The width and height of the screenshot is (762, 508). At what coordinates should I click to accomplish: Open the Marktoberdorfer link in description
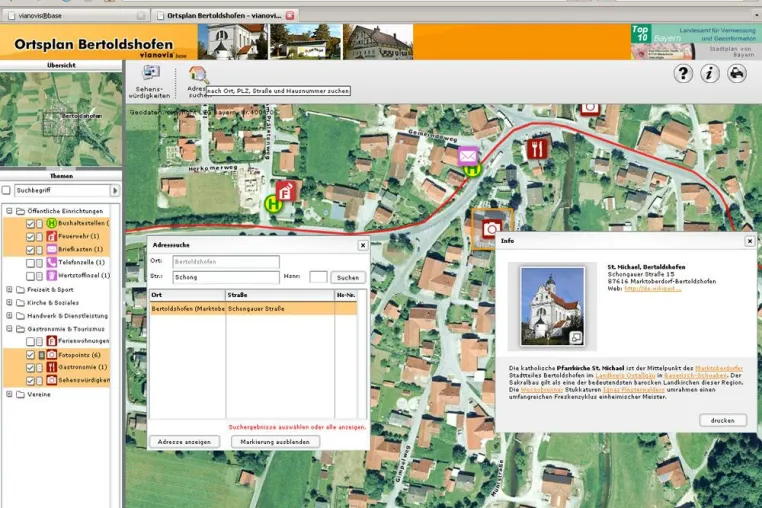click(719, 368)
